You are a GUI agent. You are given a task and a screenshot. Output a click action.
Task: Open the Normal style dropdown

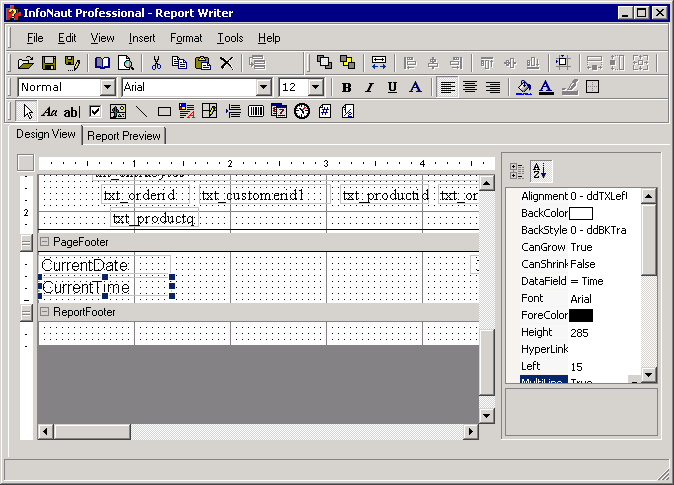pyautogui.click(x=108, y=87)
